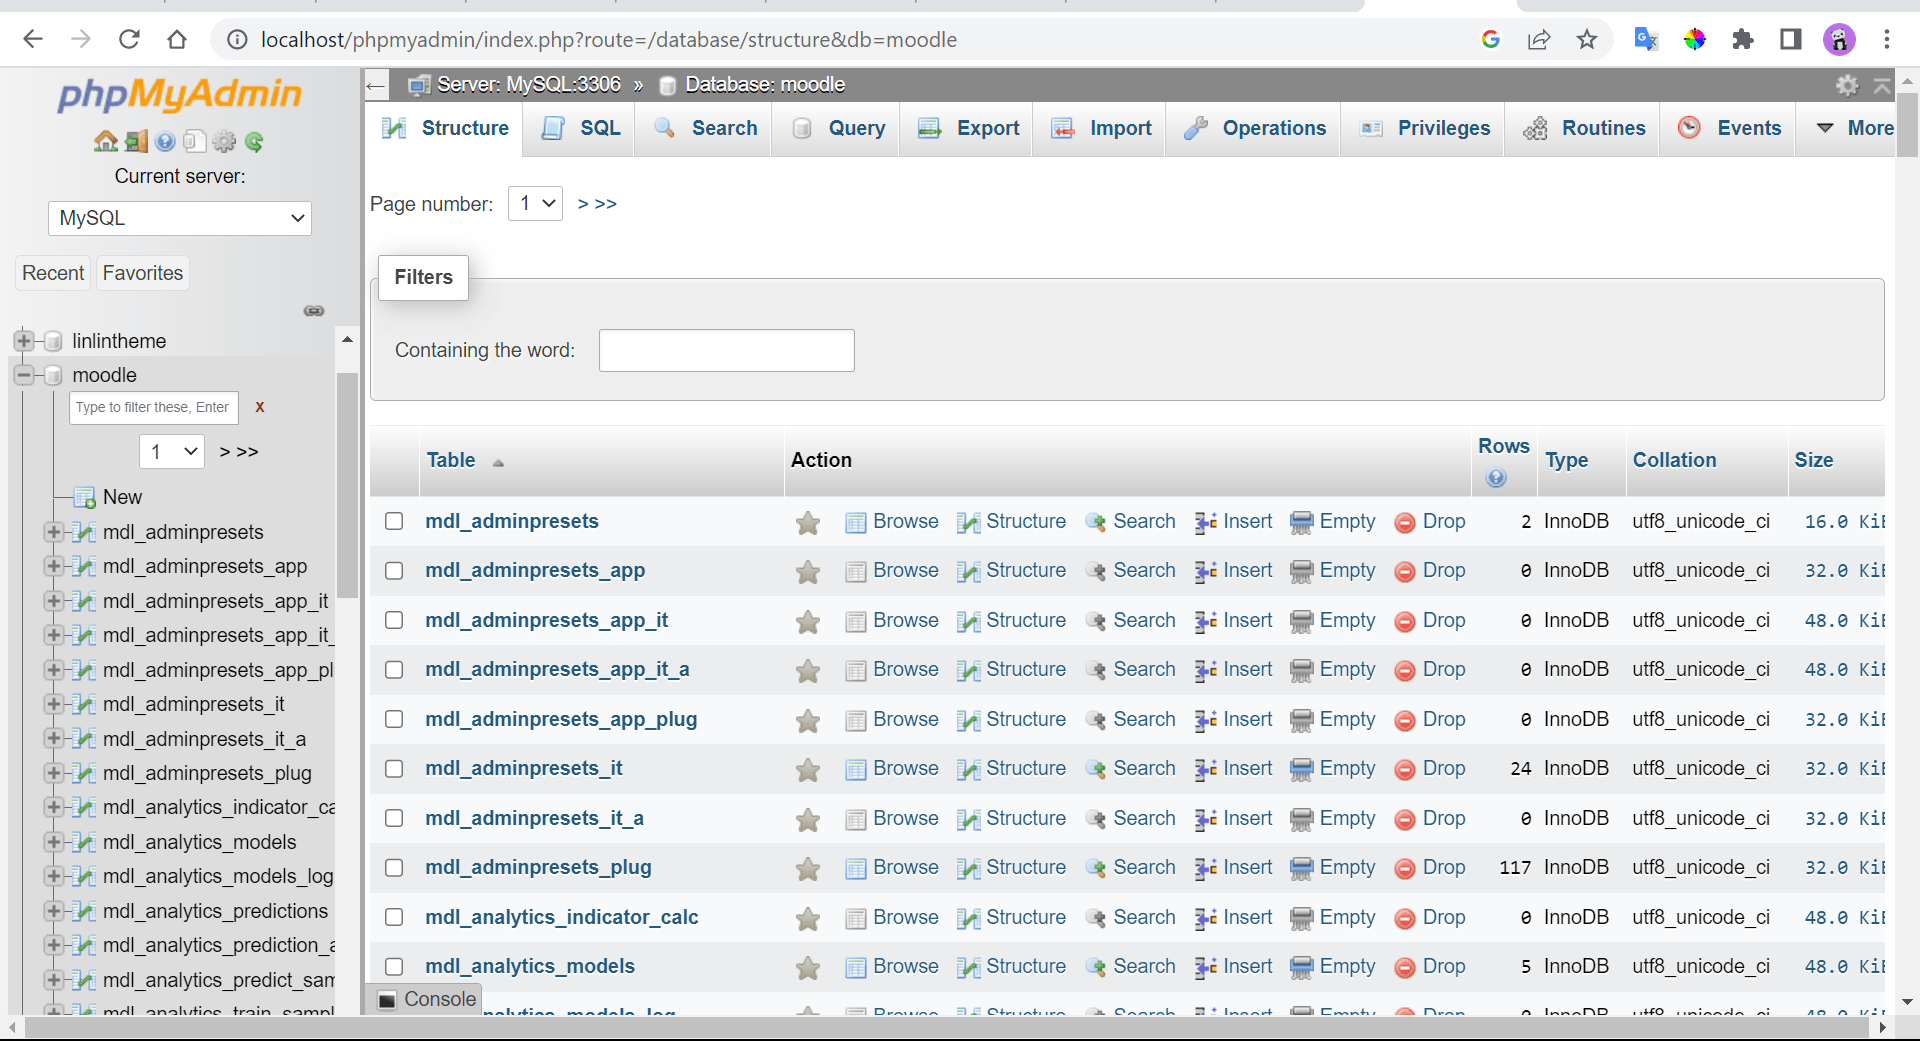This screenshot has height=1041, width=1920.
Task: Reload the browser page
Action: click(129, 39)
